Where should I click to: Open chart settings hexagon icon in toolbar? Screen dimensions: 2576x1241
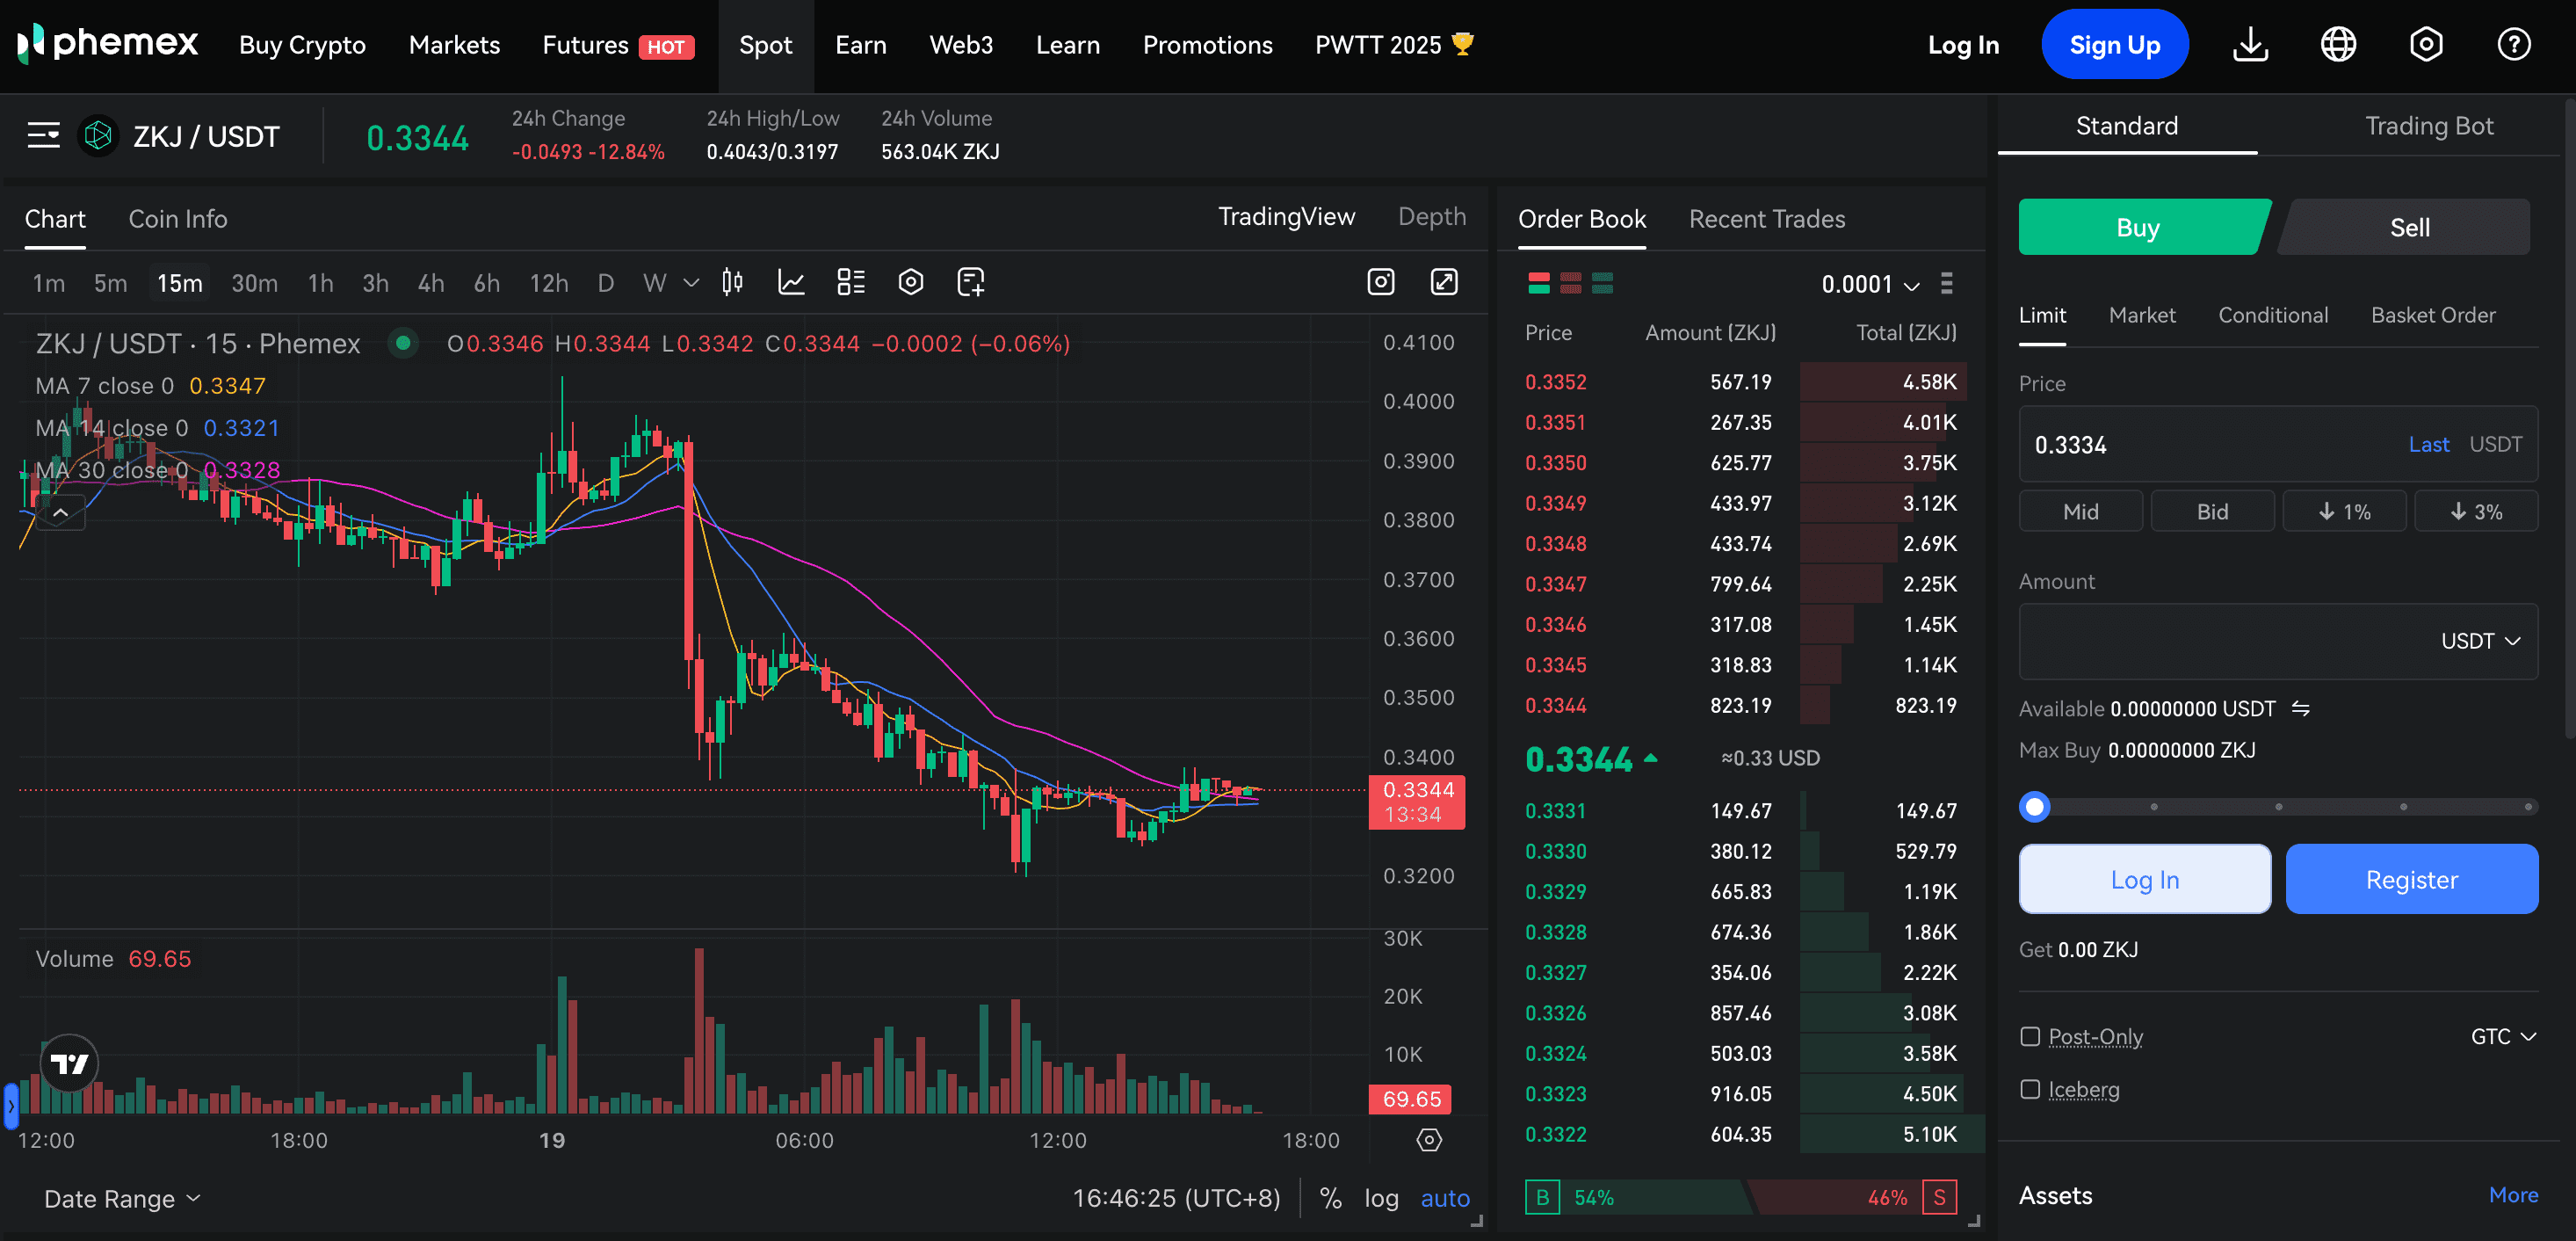(x=910, y=283)
